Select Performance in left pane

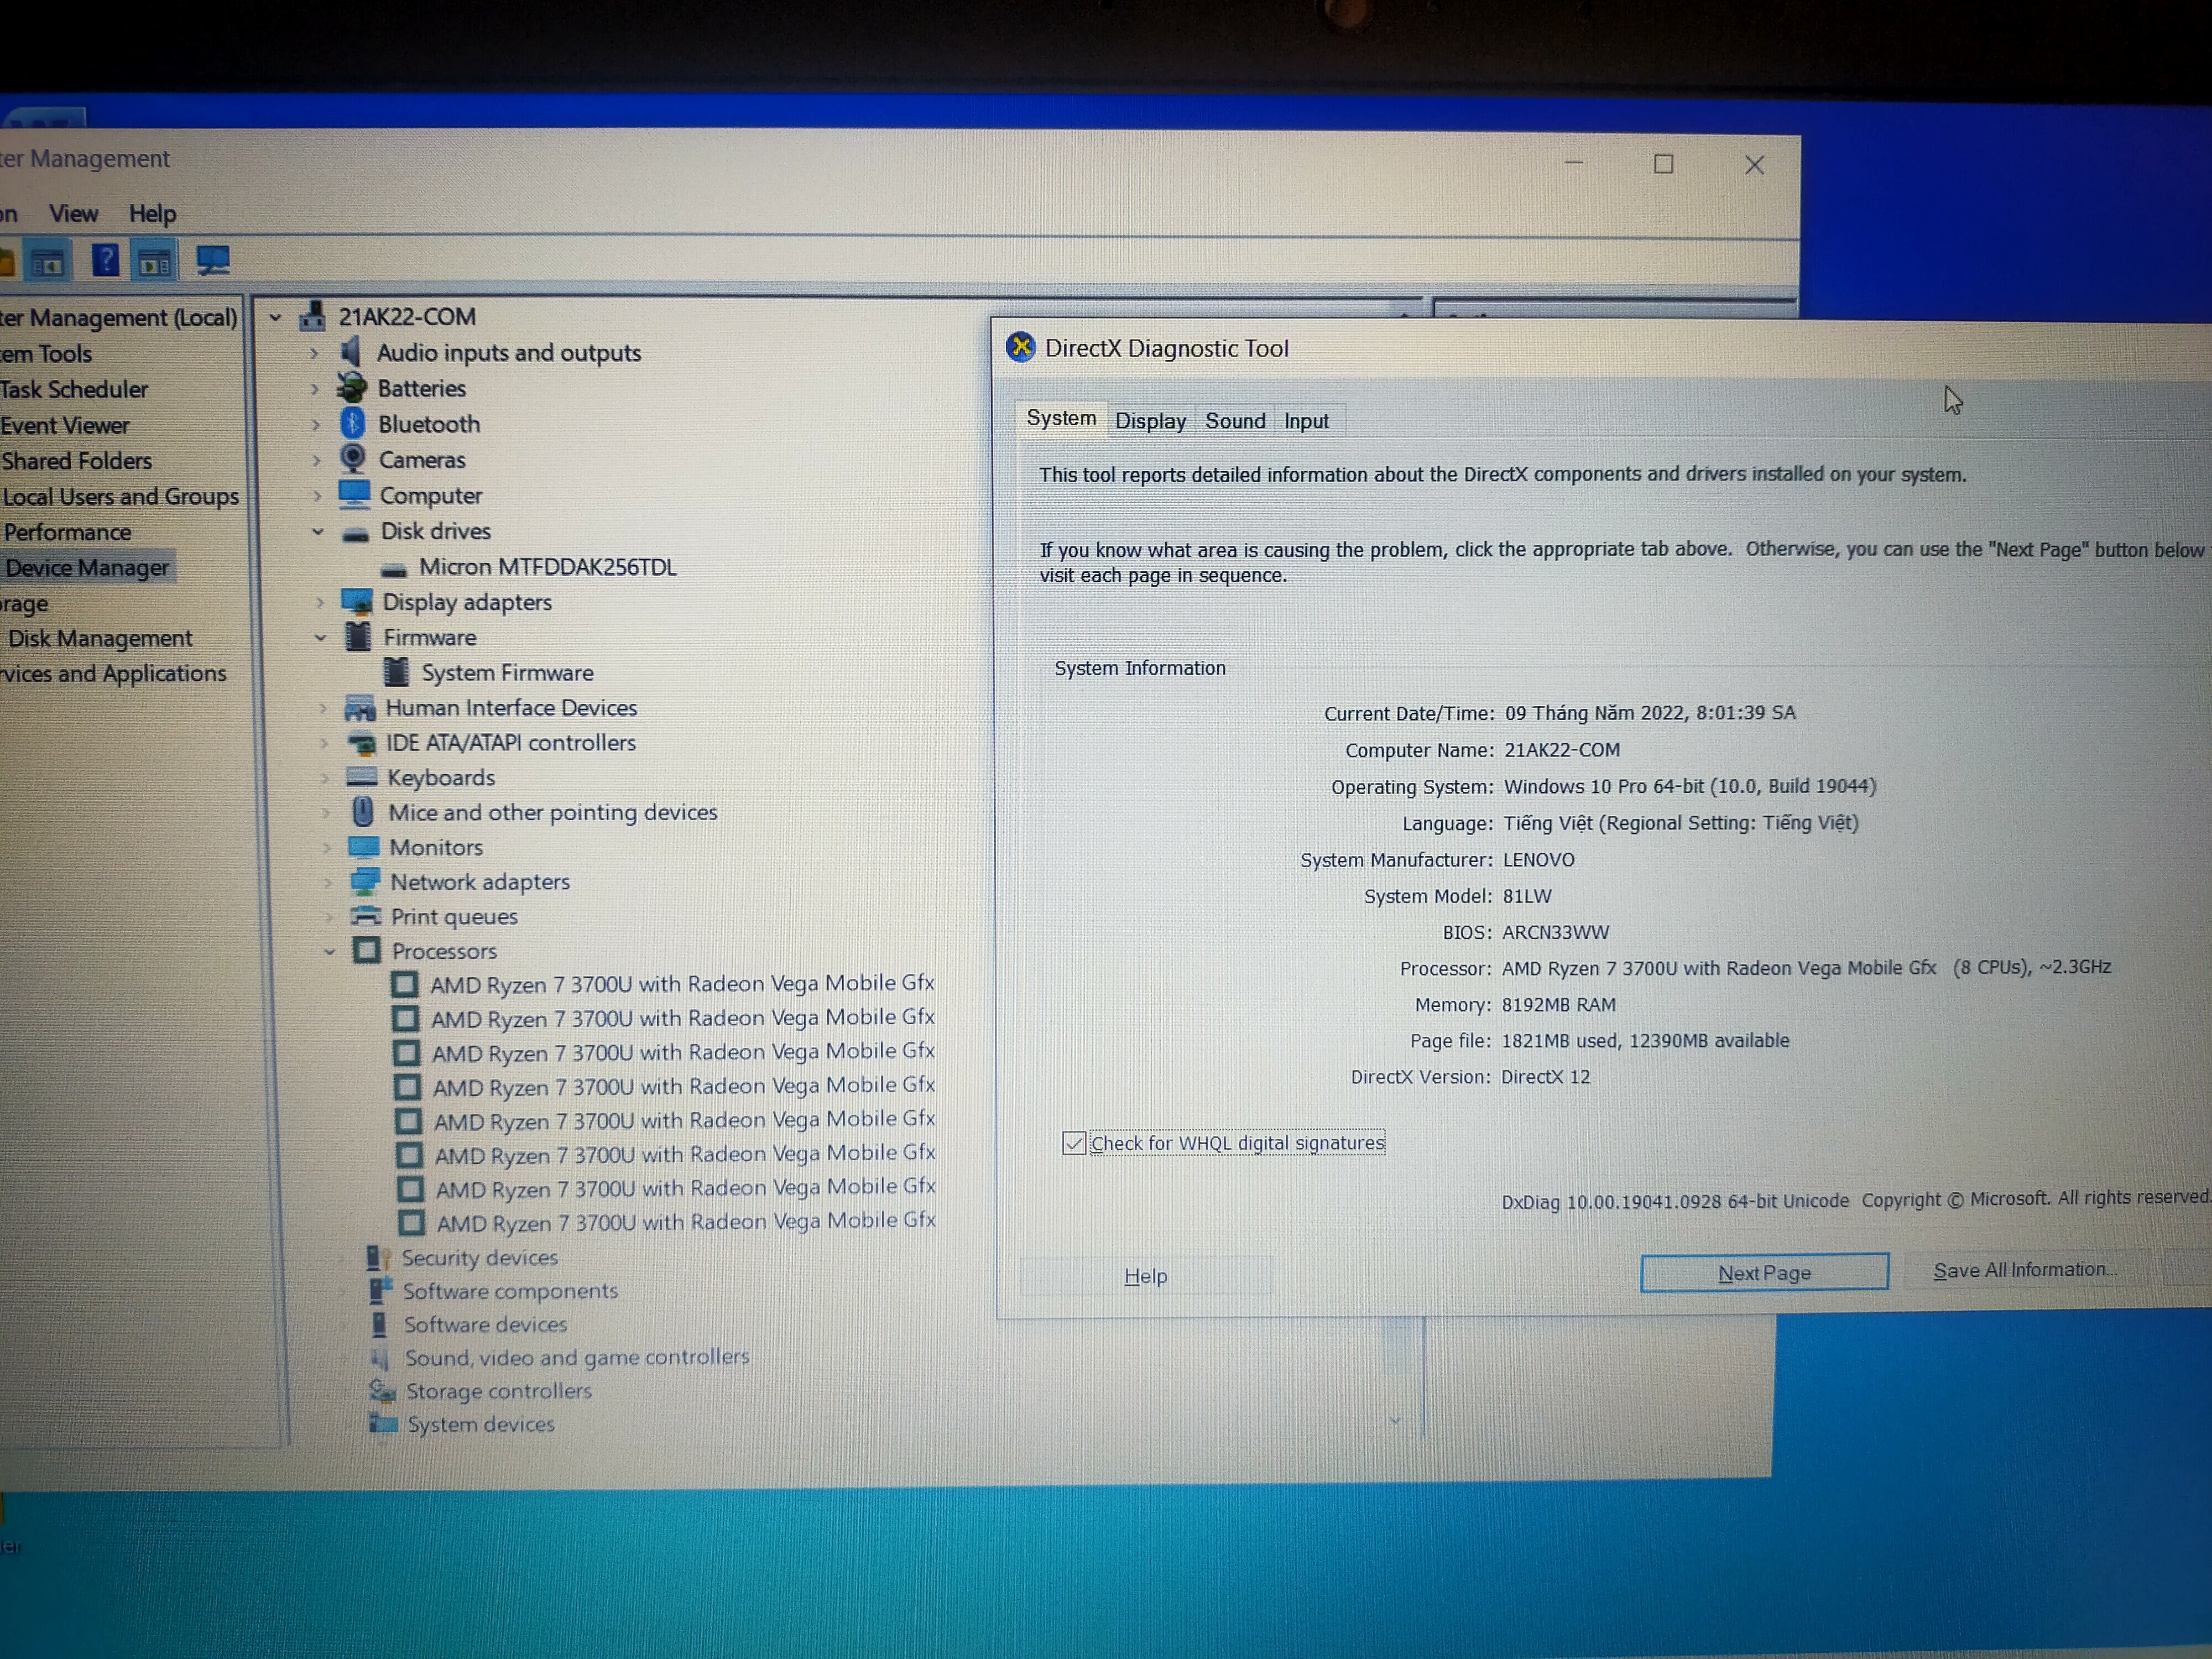pos(67,532)
